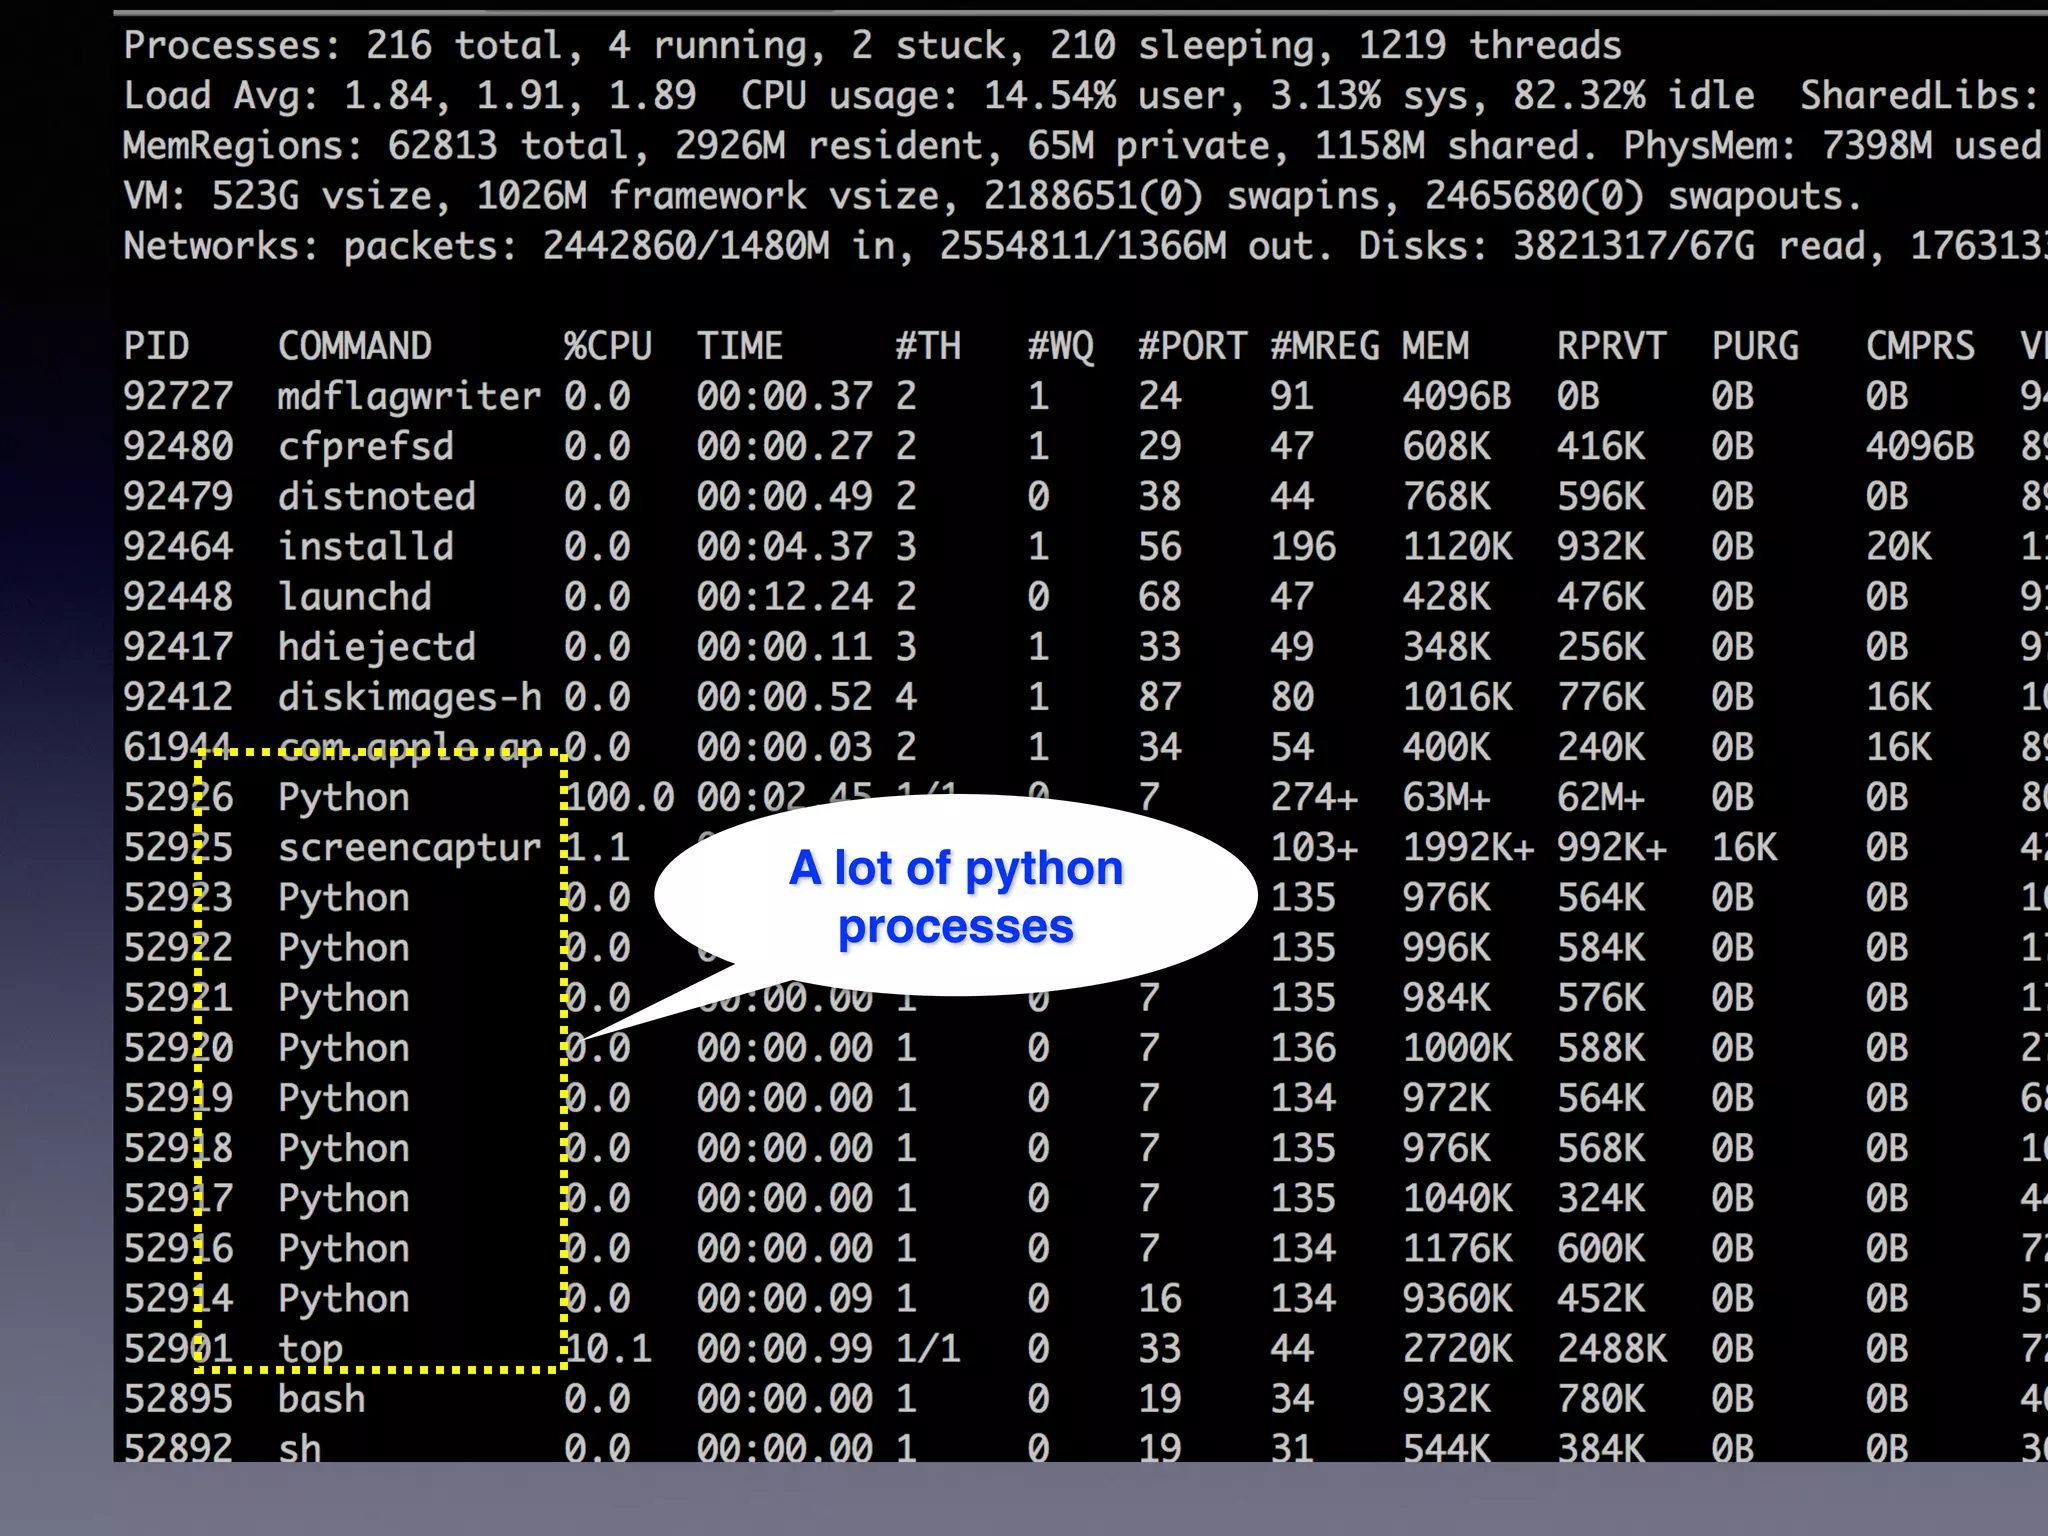Viewport: 2048px width, 1536px height.
Task: Select the sh process name
Action: (300, 1448)
